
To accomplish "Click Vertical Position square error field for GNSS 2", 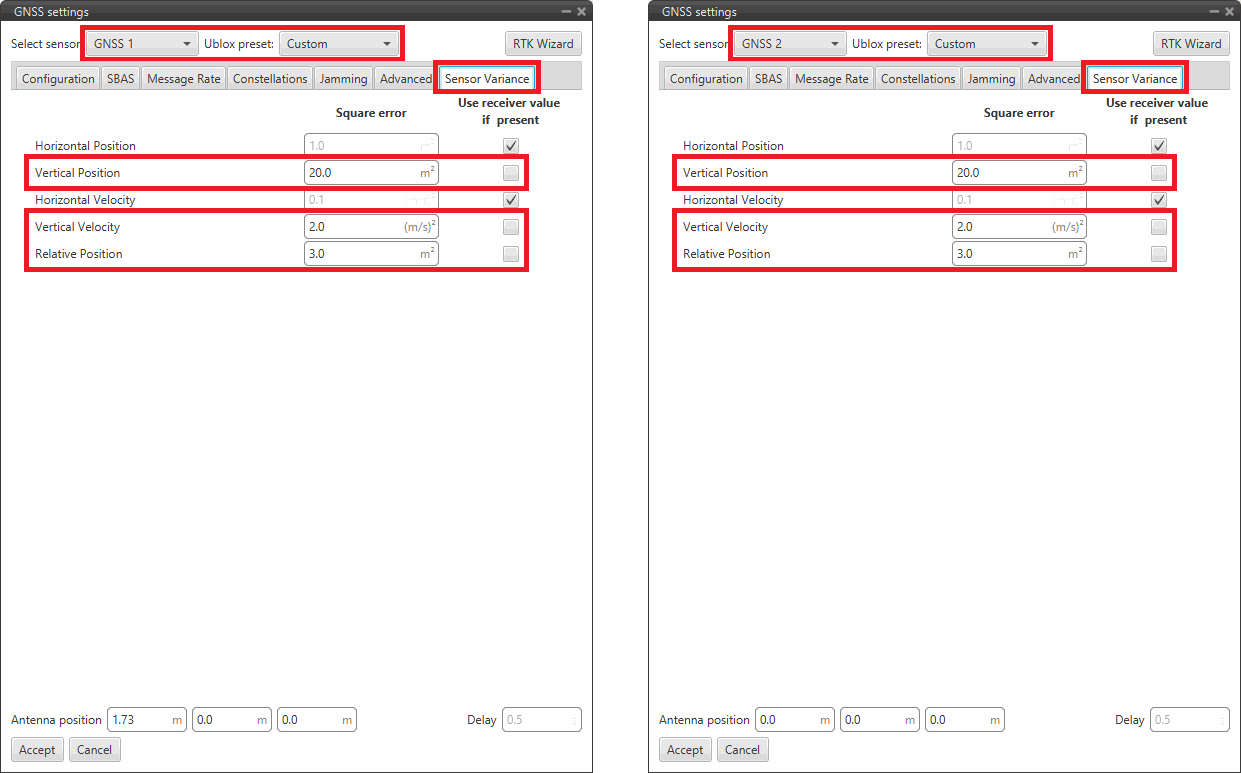I will [1010, 173].
